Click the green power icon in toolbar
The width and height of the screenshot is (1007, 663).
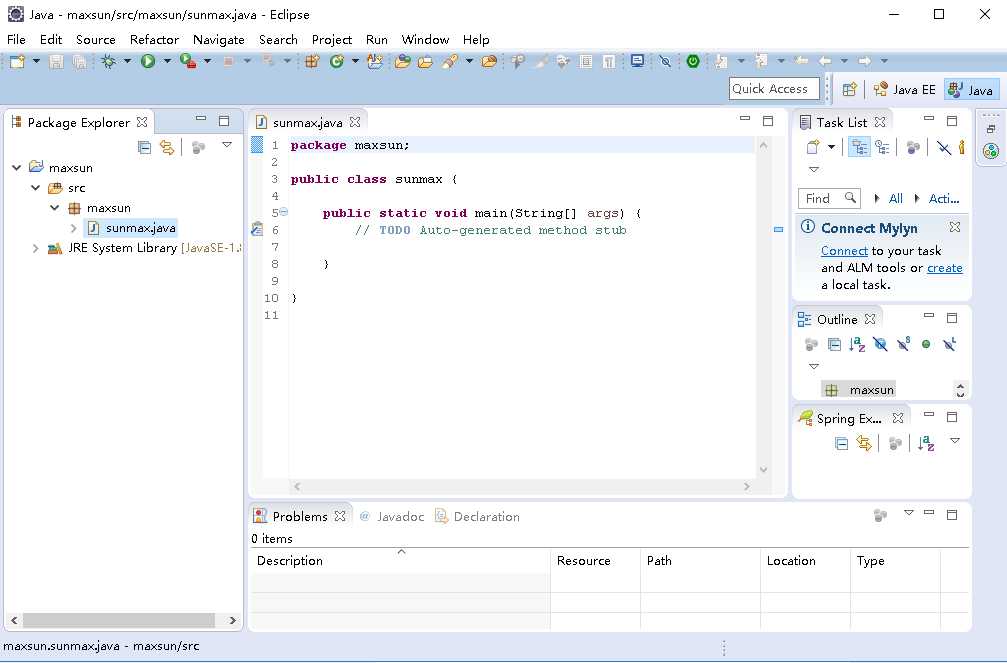(693, 62)
